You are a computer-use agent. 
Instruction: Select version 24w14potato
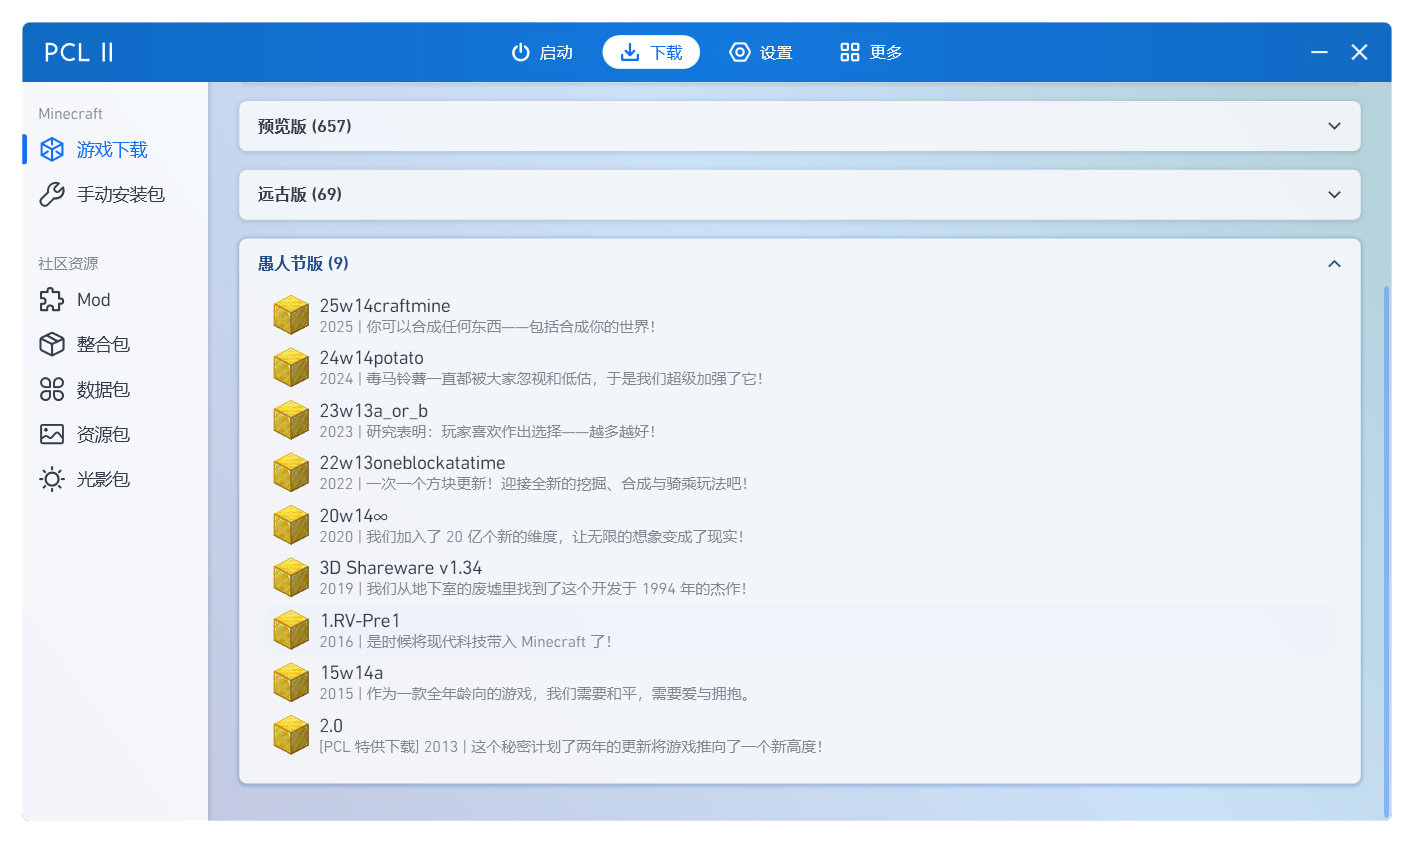tap(799, 368)
